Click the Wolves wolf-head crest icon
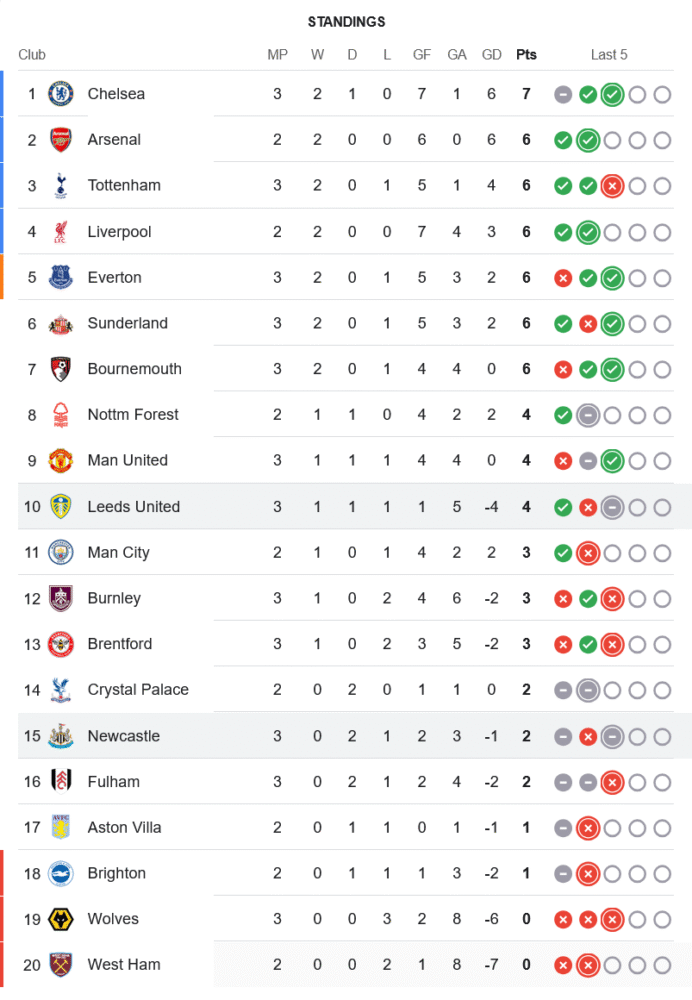 pos(61,919)
